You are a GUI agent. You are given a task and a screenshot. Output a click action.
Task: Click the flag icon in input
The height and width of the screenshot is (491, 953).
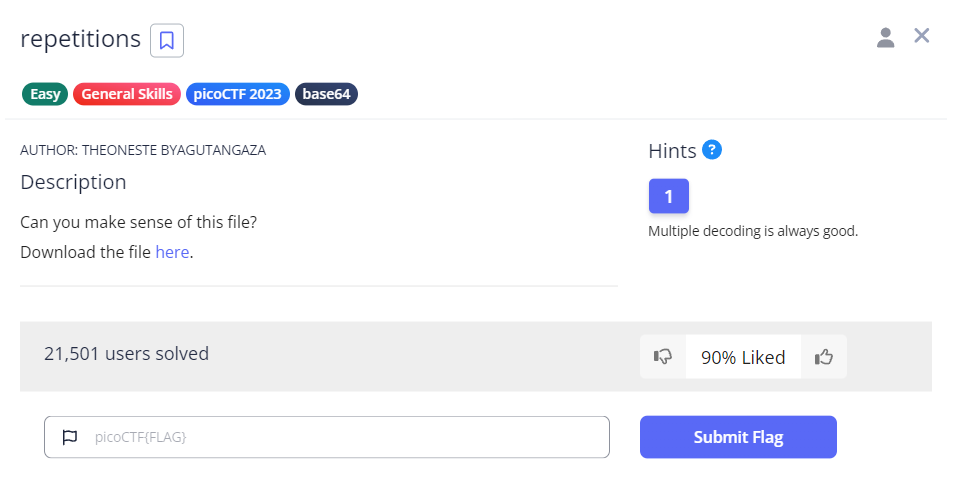[70, 437]
